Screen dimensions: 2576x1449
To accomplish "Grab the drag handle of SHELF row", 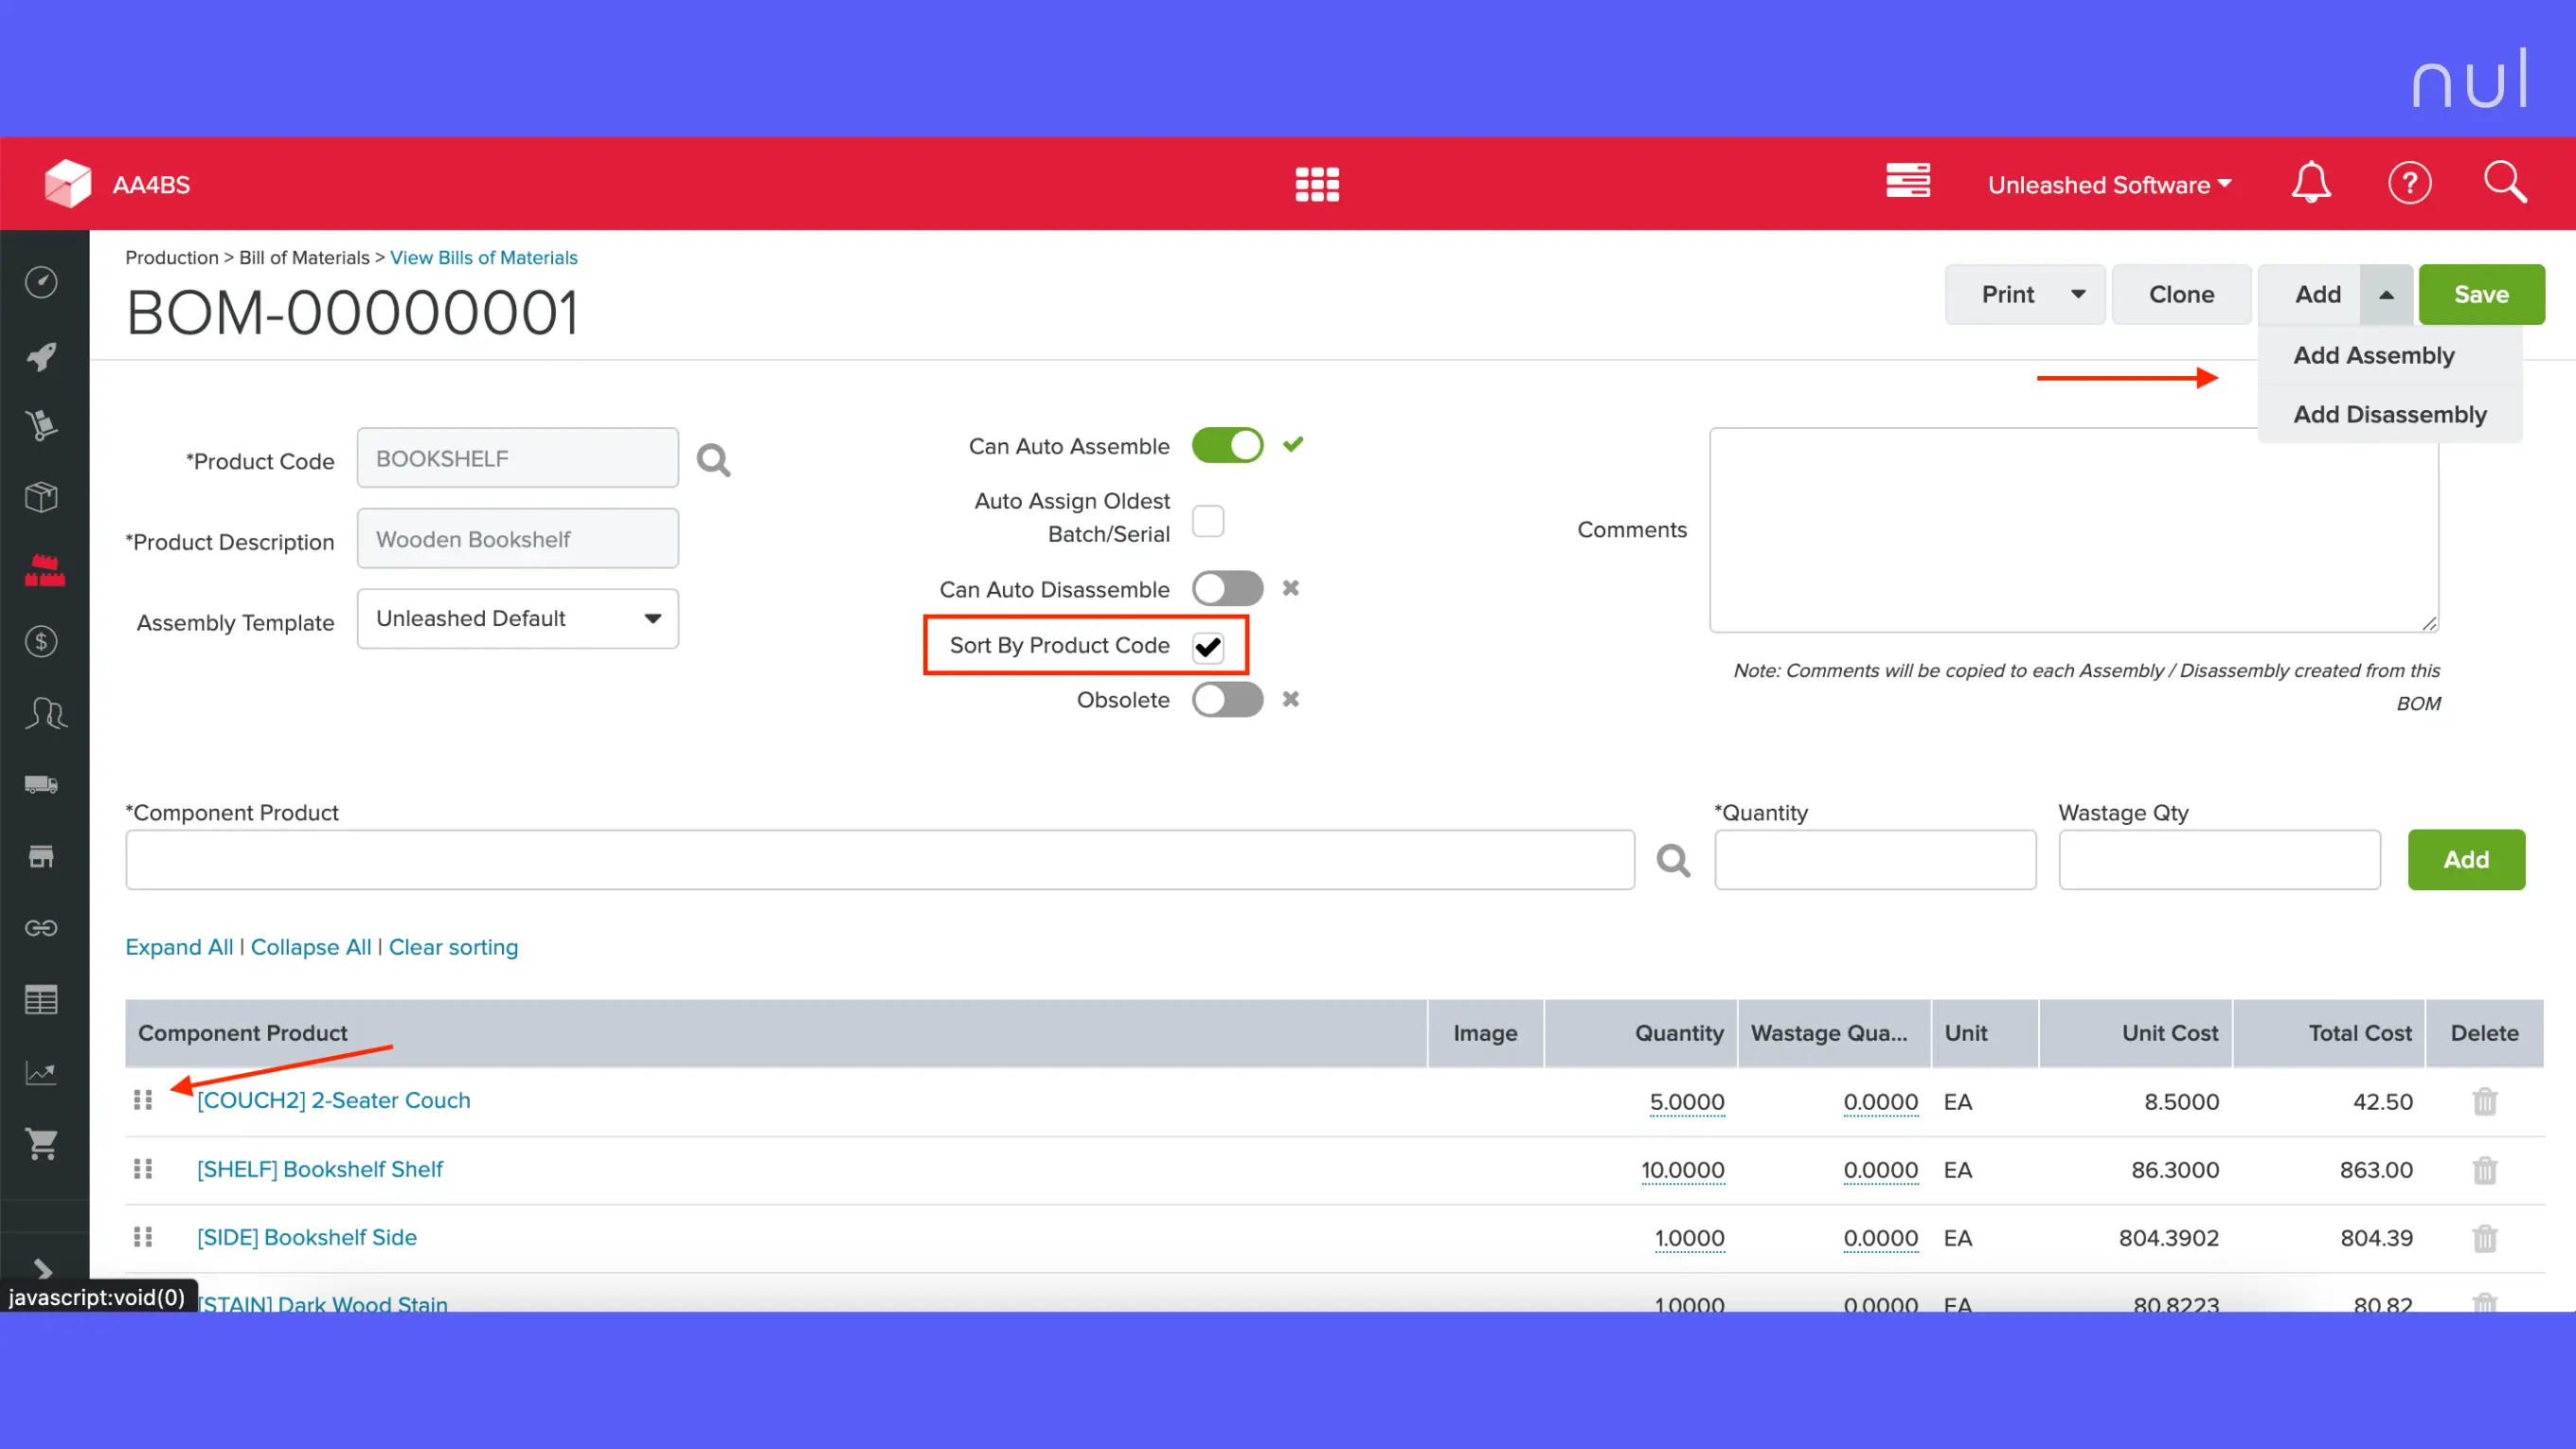I will click(143, 1168).
